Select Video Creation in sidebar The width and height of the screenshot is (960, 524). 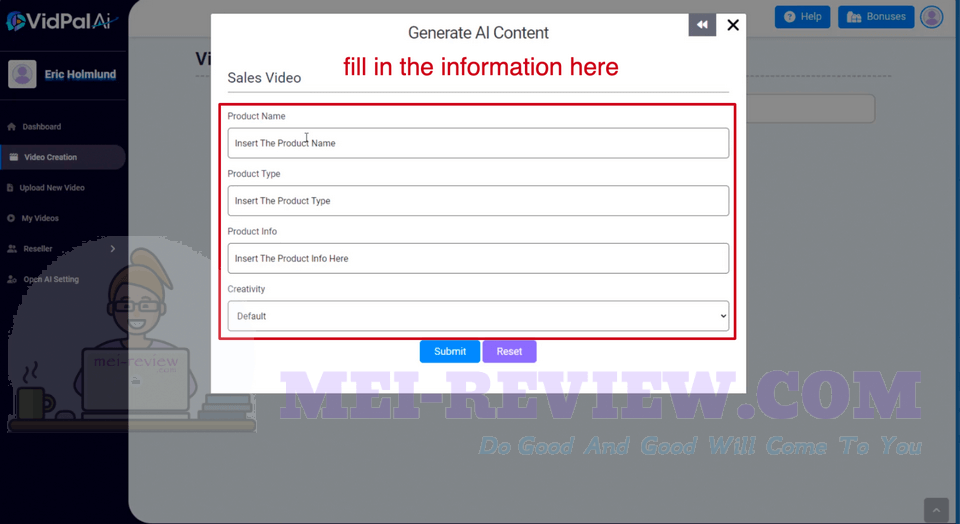click(x=62, y=157)
